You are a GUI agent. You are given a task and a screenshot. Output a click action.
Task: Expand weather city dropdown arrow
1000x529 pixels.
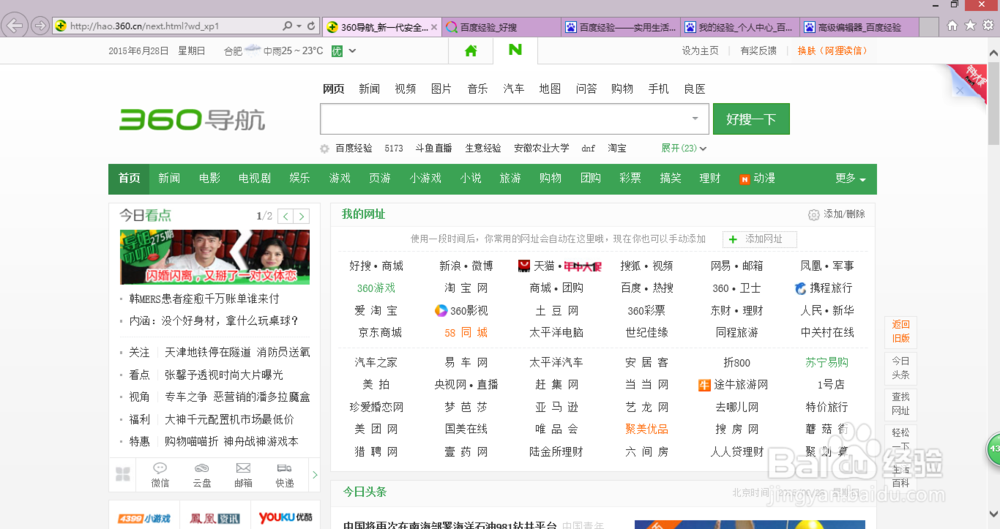tap(352, 51)
